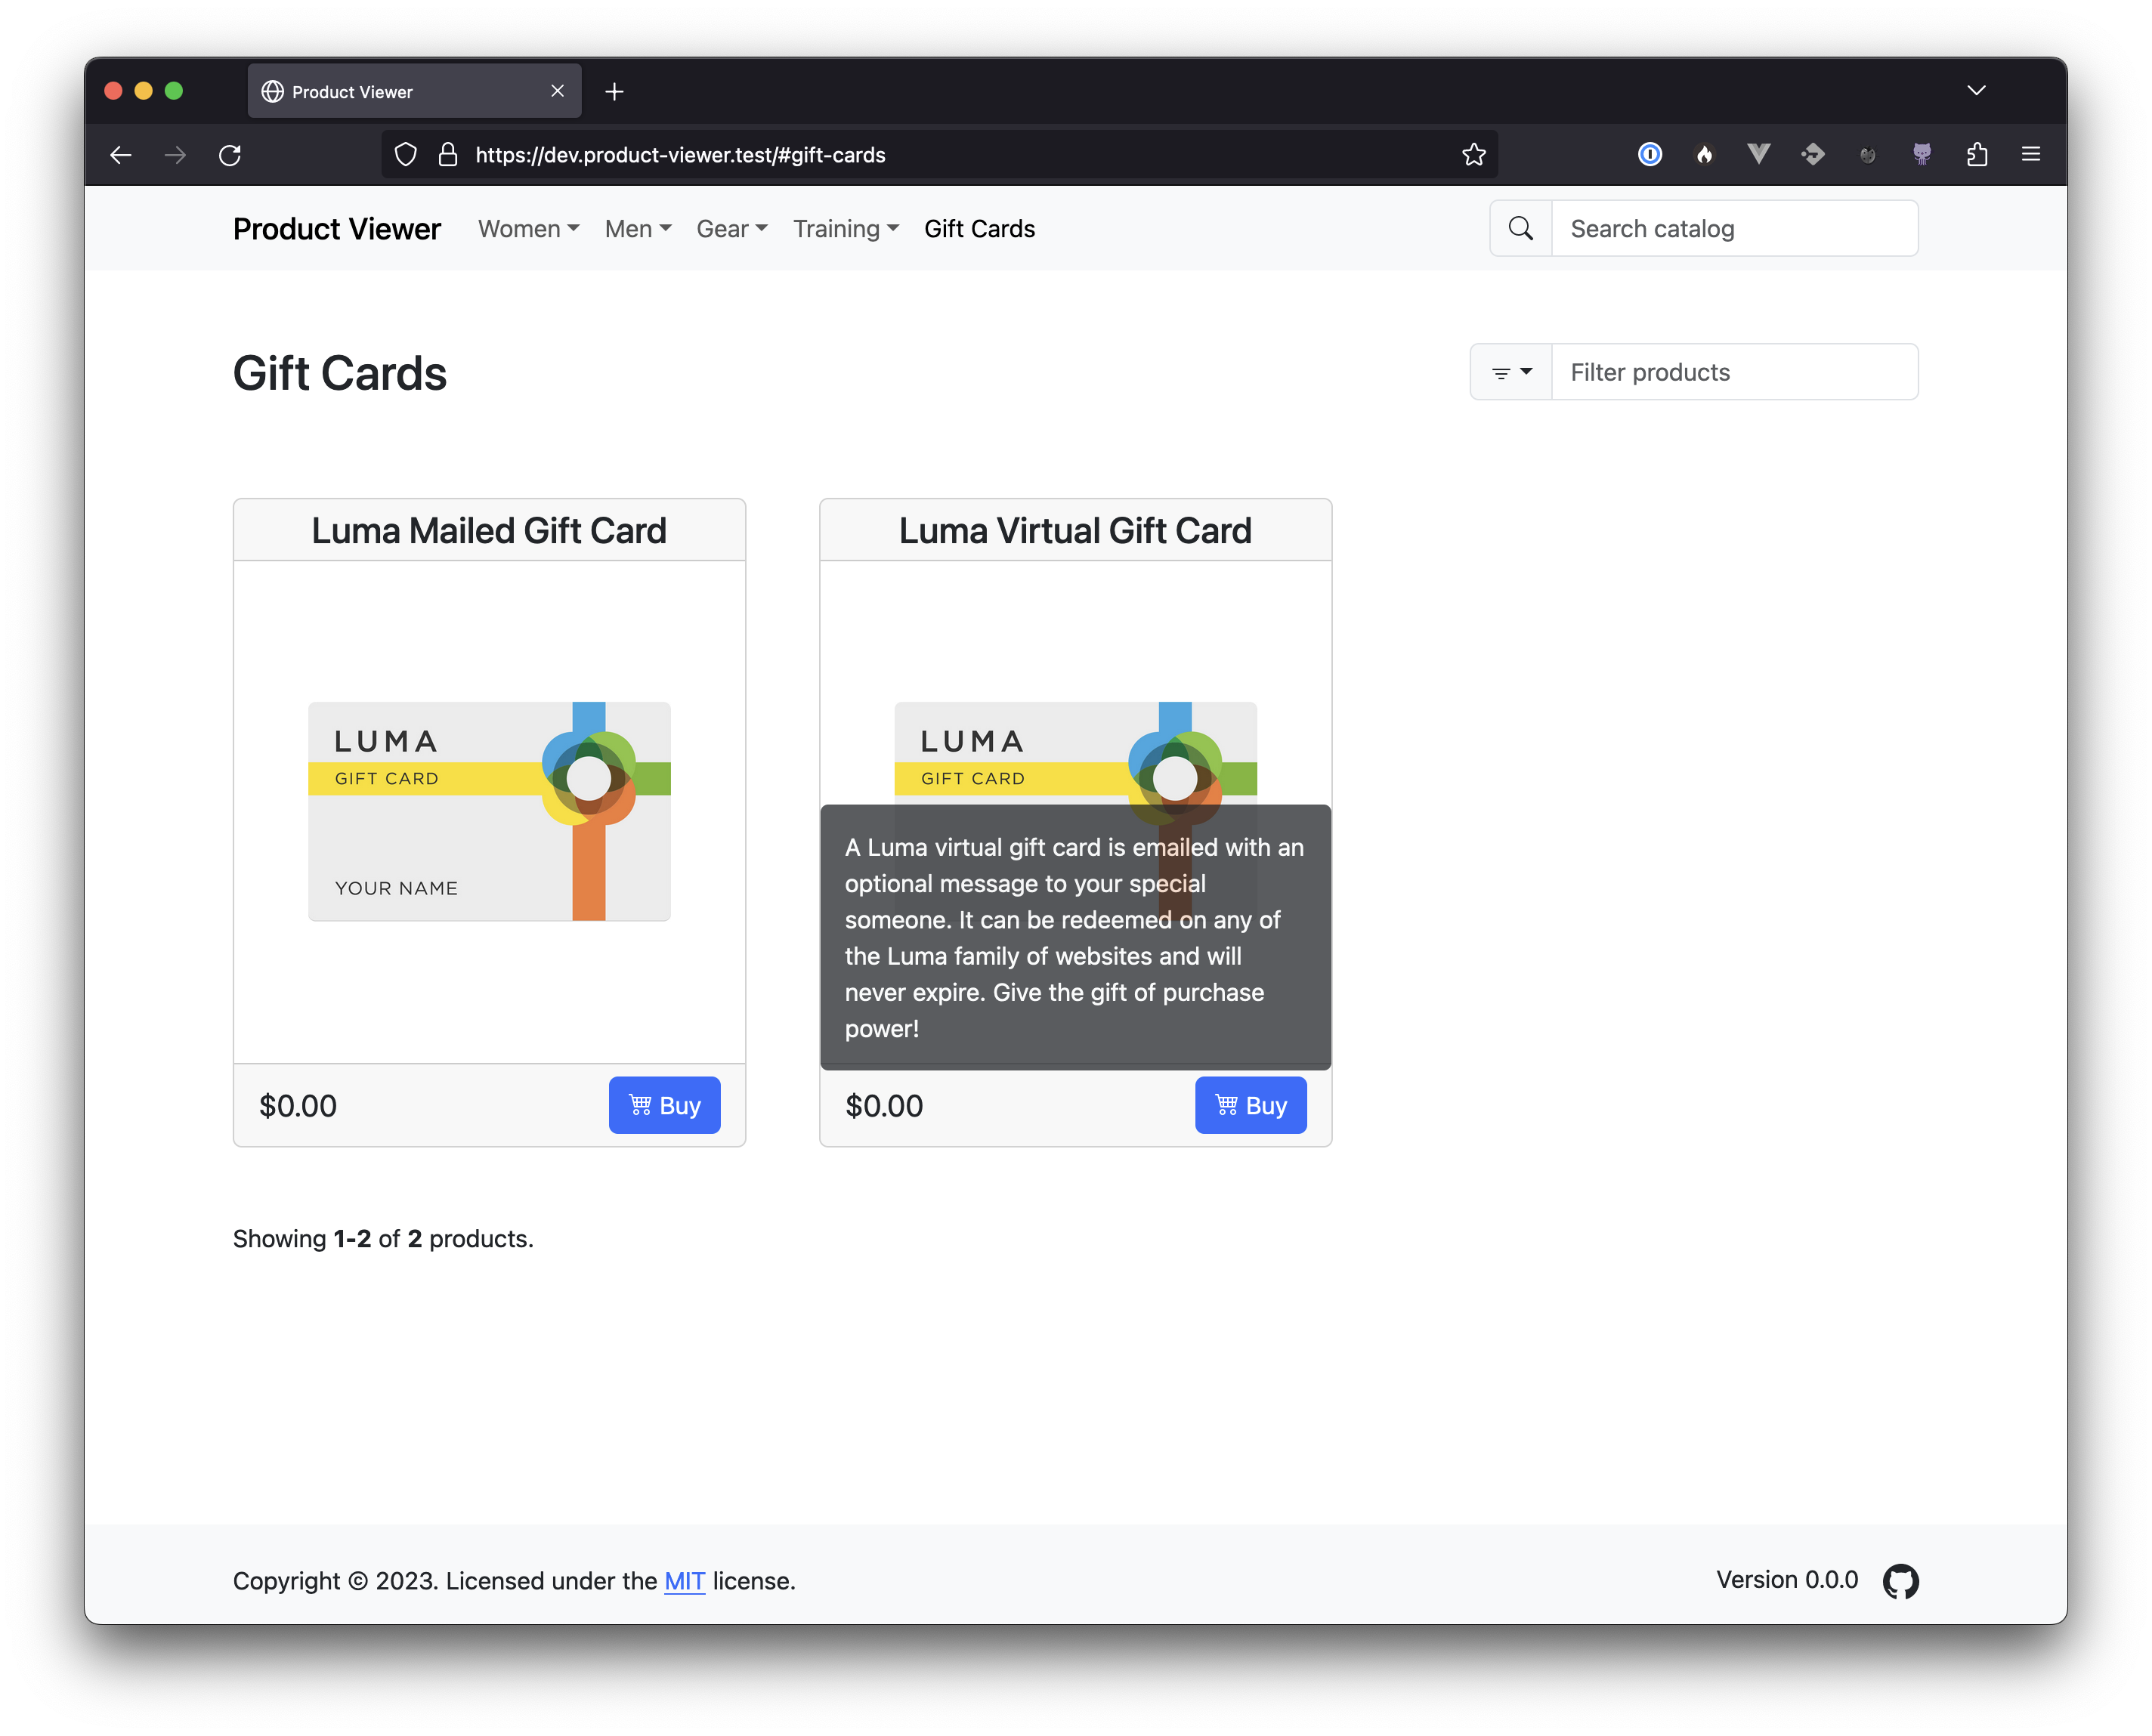Open a new browser tab

click(614, 92)
